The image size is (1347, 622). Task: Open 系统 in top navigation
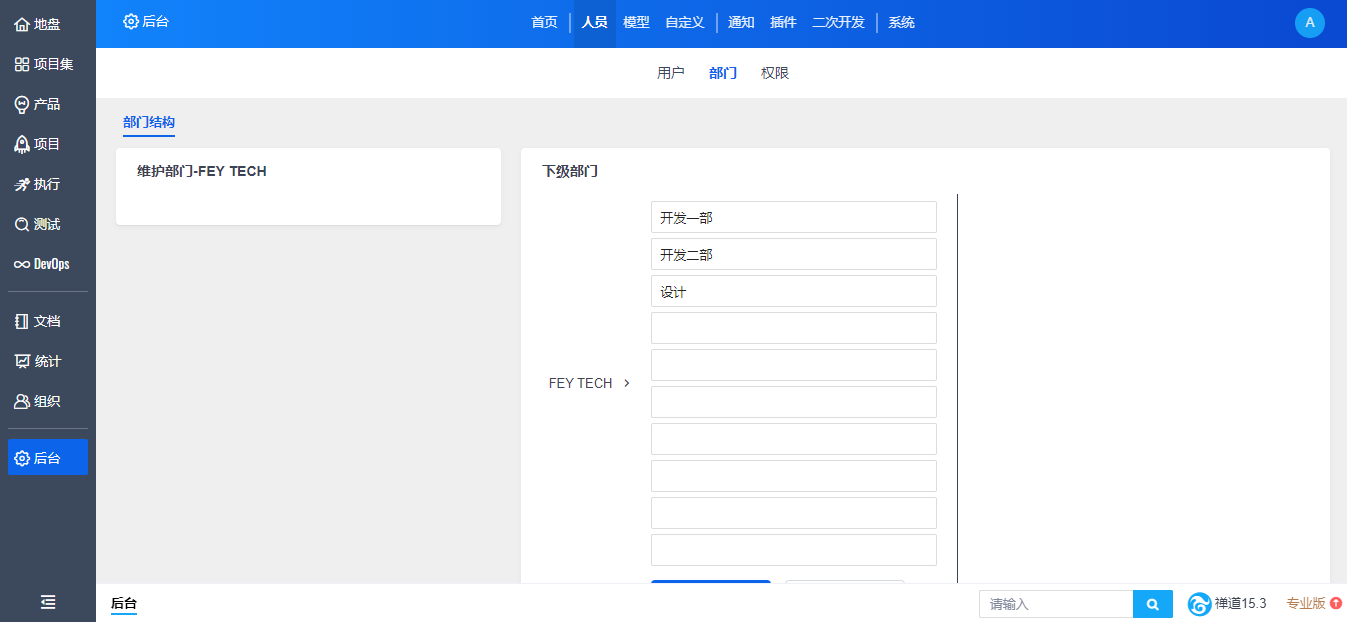(901, 22)
